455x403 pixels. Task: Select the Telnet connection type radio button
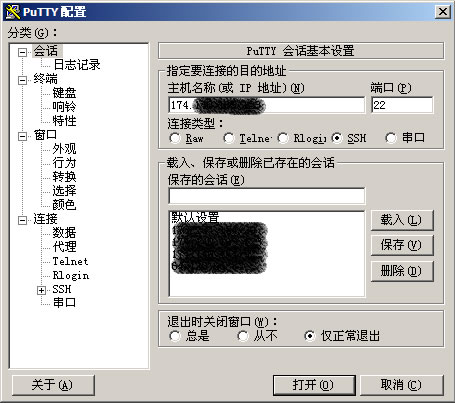(229, 138)
